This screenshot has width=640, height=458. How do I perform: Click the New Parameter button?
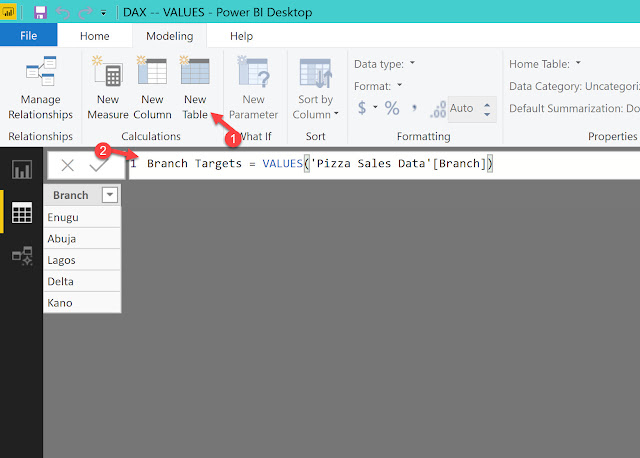coord(253,88)
